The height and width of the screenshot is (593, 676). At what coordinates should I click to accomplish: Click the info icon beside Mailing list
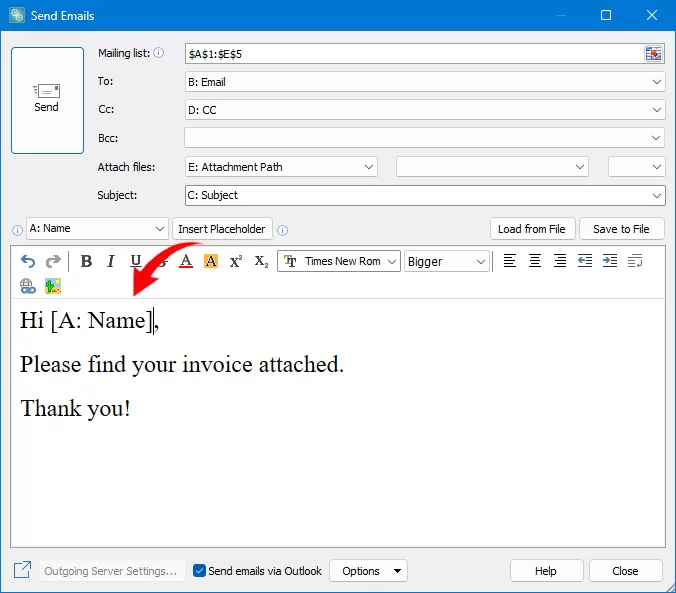tap(159, 53)
